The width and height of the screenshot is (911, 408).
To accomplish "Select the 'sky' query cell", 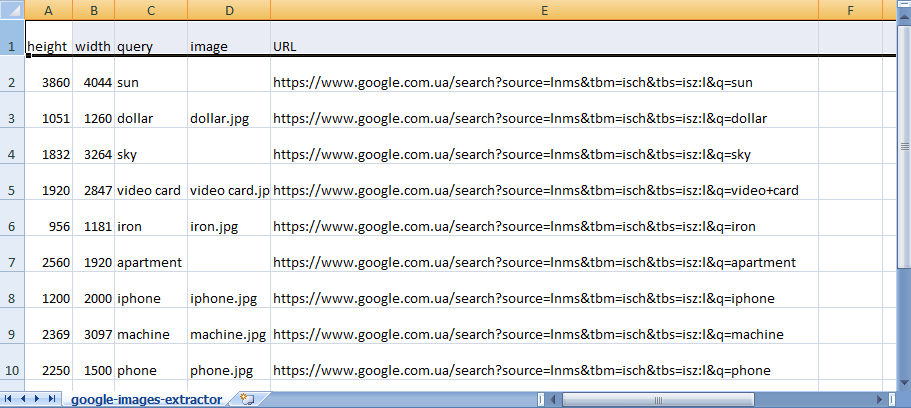I will pyautogui.click(x=151, y=146).
